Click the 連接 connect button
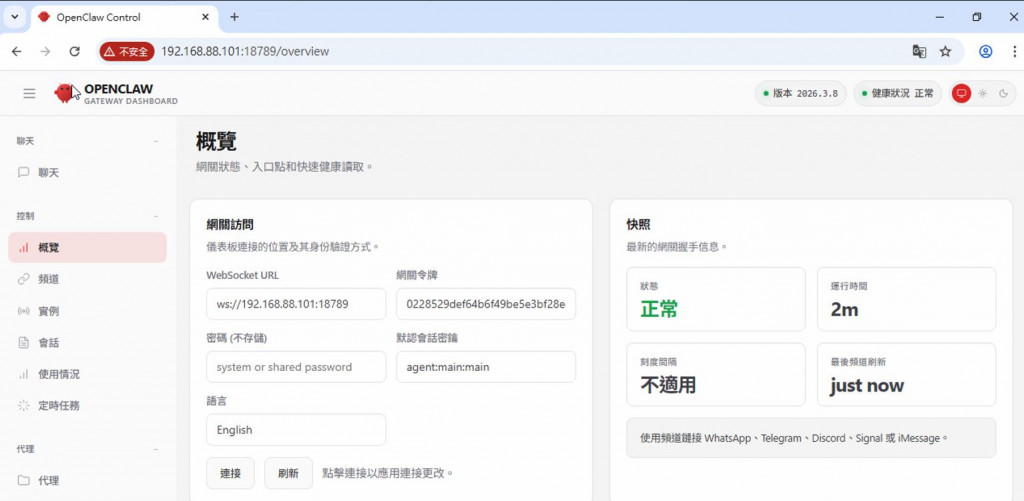 tap(231, 473)
